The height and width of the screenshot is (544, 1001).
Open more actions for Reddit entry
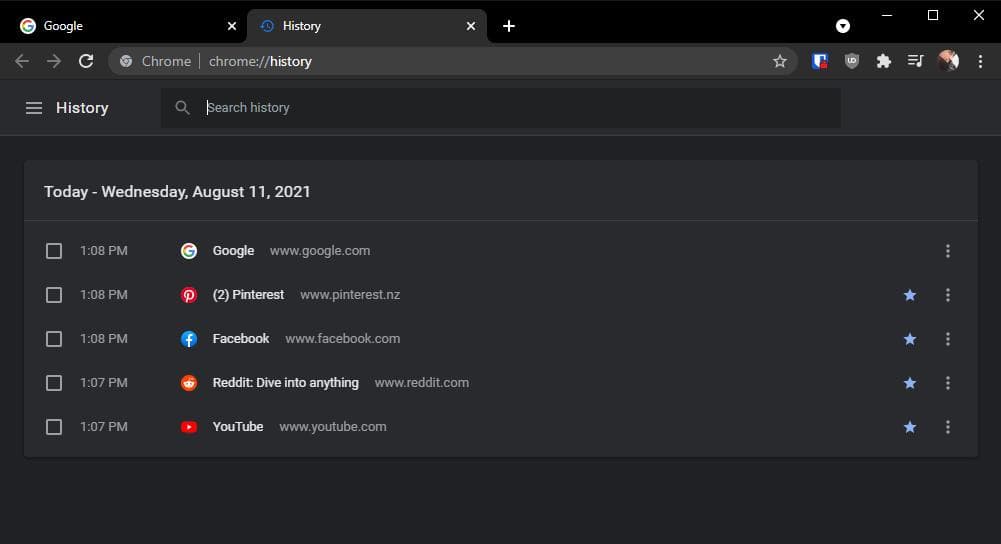tap(948, 383)
